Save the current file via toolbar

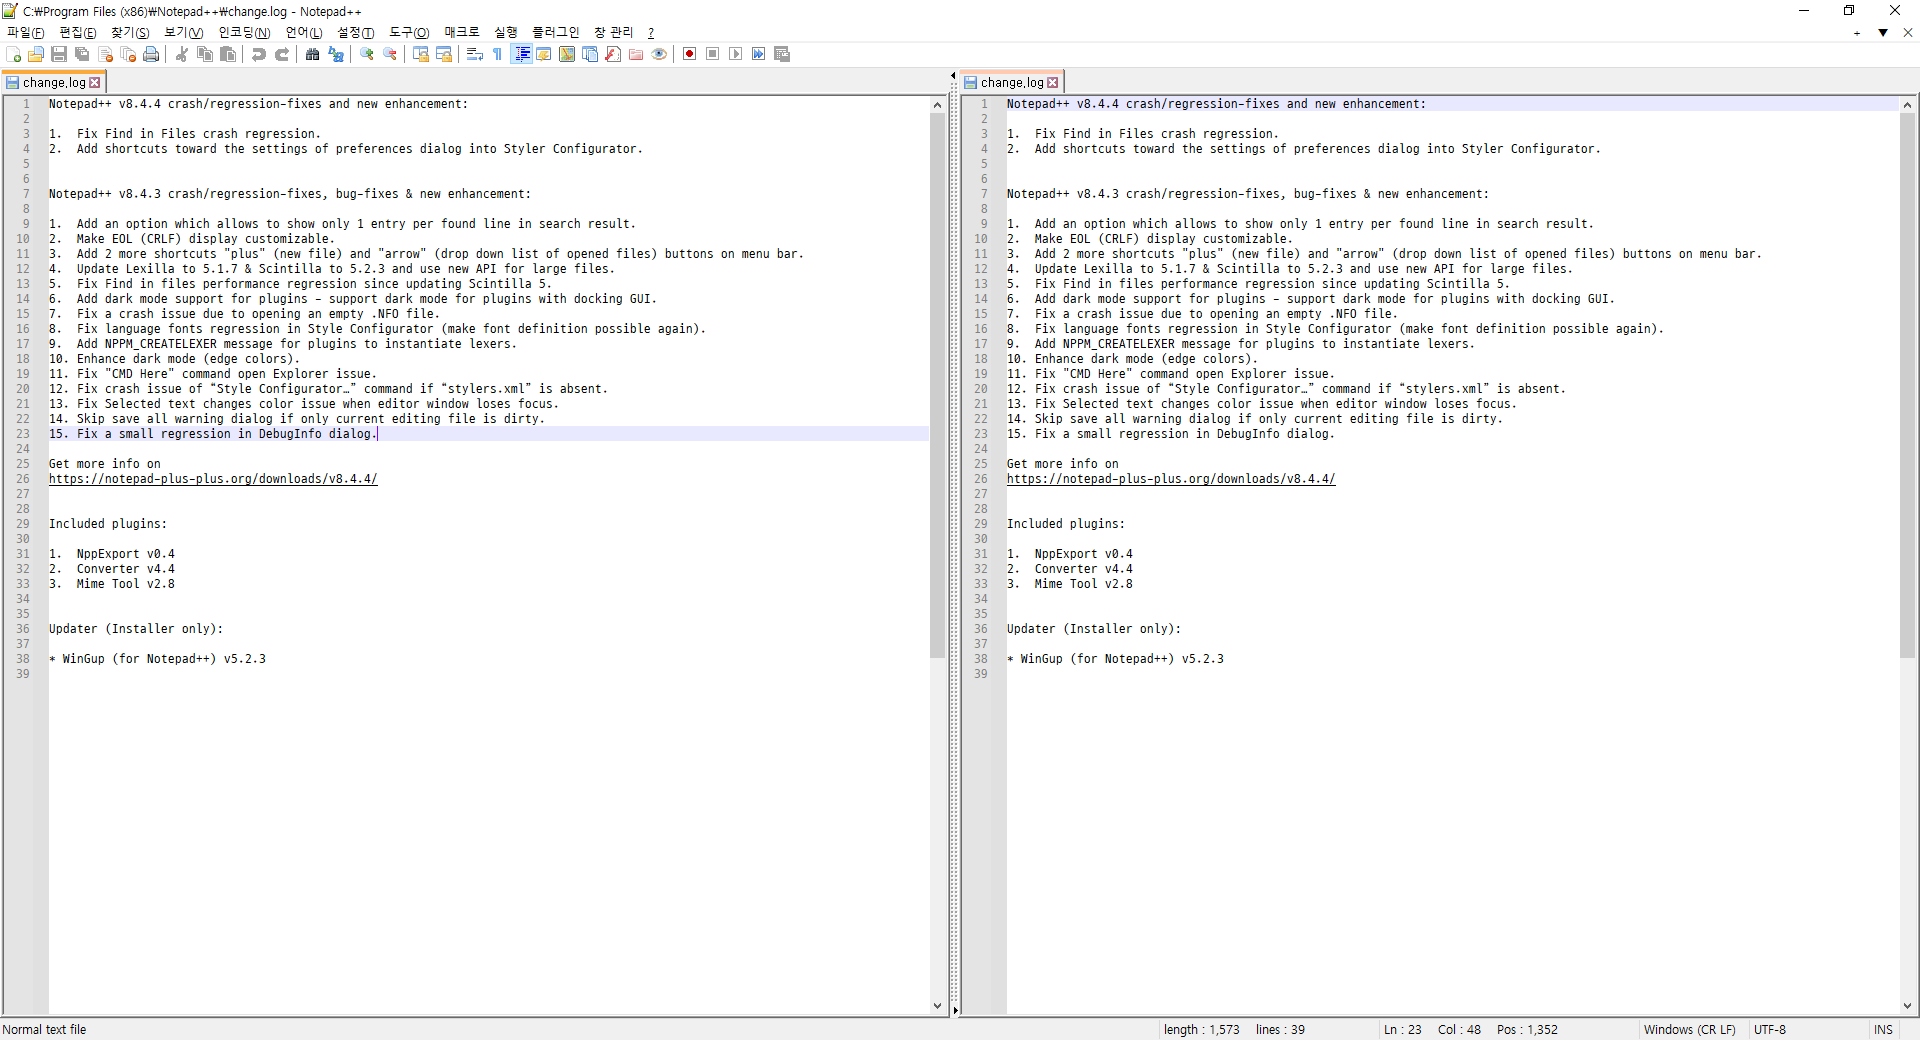(59, 54)
